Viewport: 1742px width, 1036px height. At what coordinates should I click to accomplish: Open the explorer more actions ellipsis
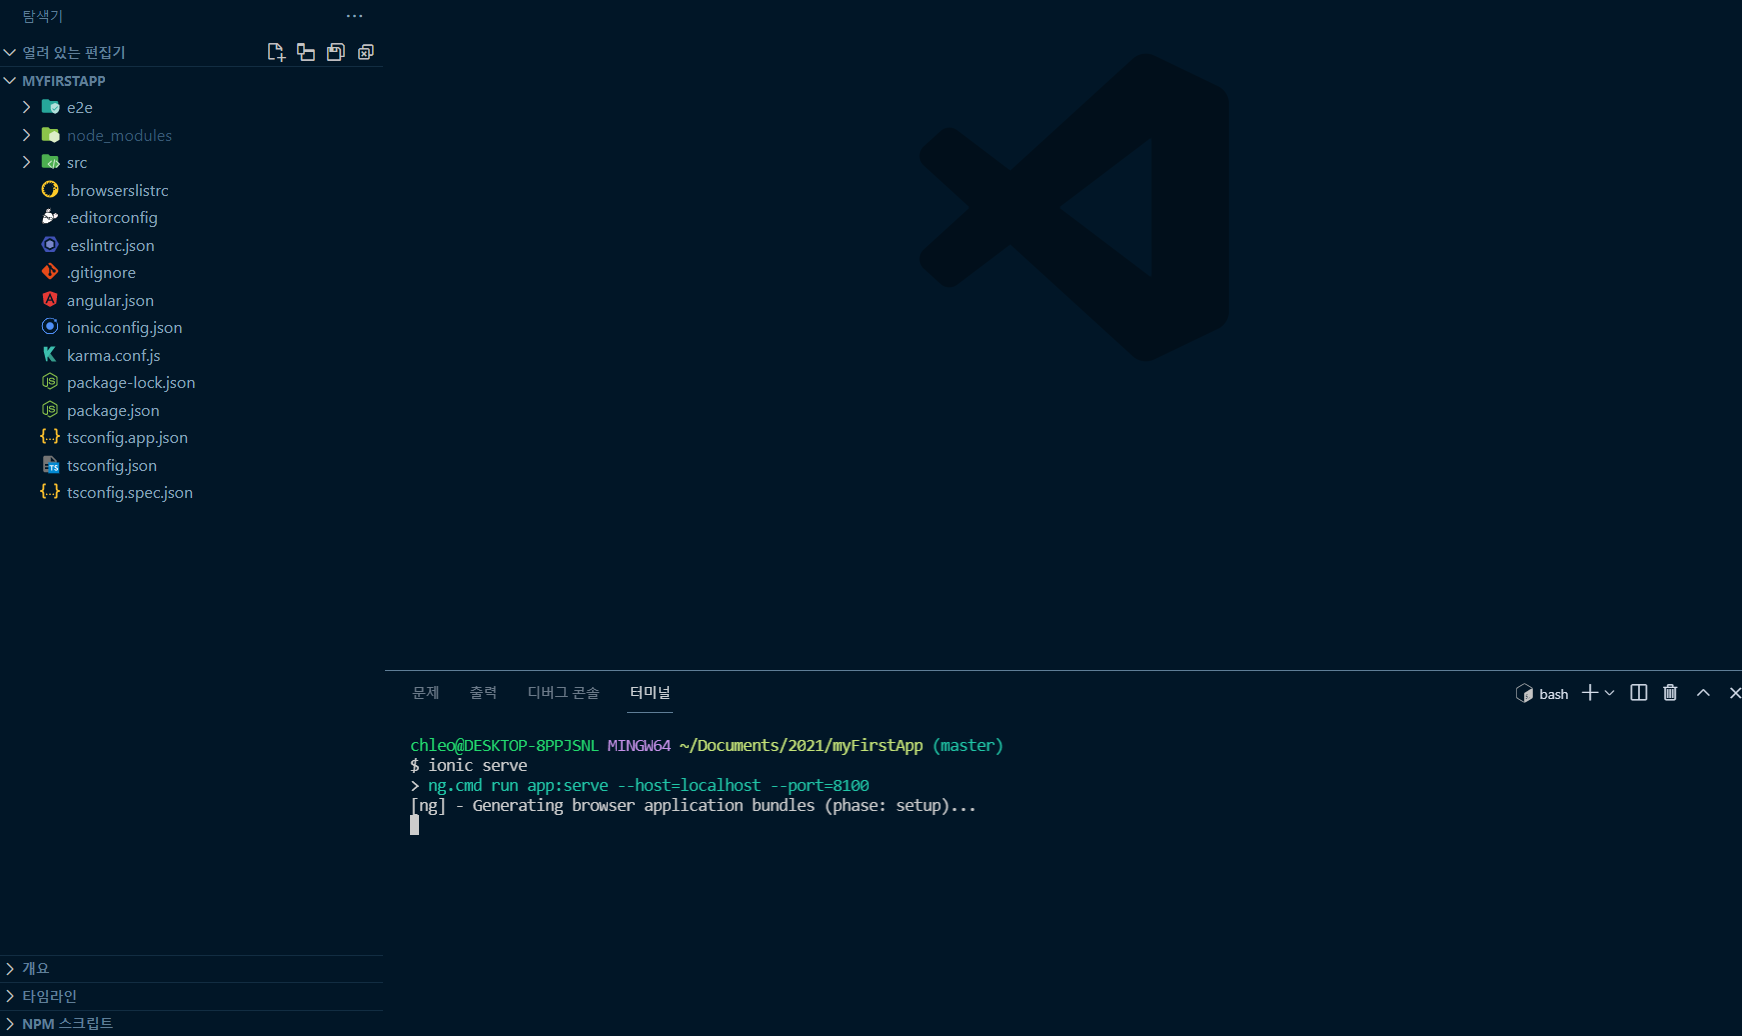[x=354, y=16]
